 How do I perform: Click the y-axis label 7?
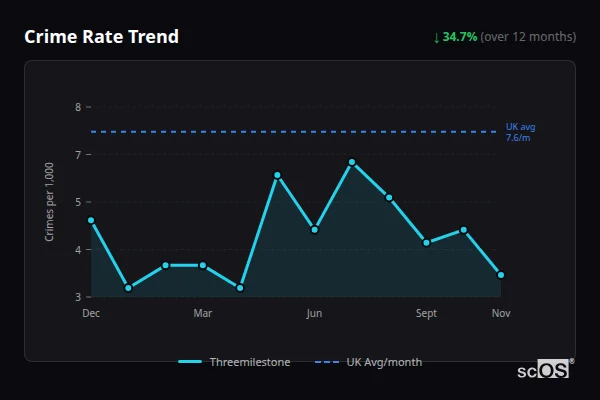(x=78, y=155)
